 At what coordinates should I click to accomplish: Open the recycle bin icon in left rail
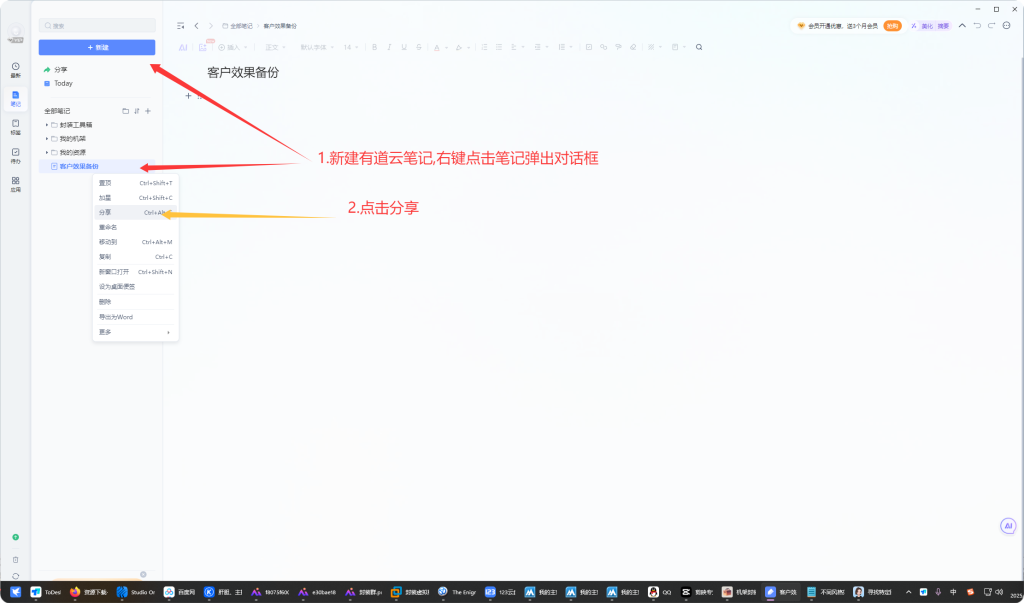tap(16, 560)
